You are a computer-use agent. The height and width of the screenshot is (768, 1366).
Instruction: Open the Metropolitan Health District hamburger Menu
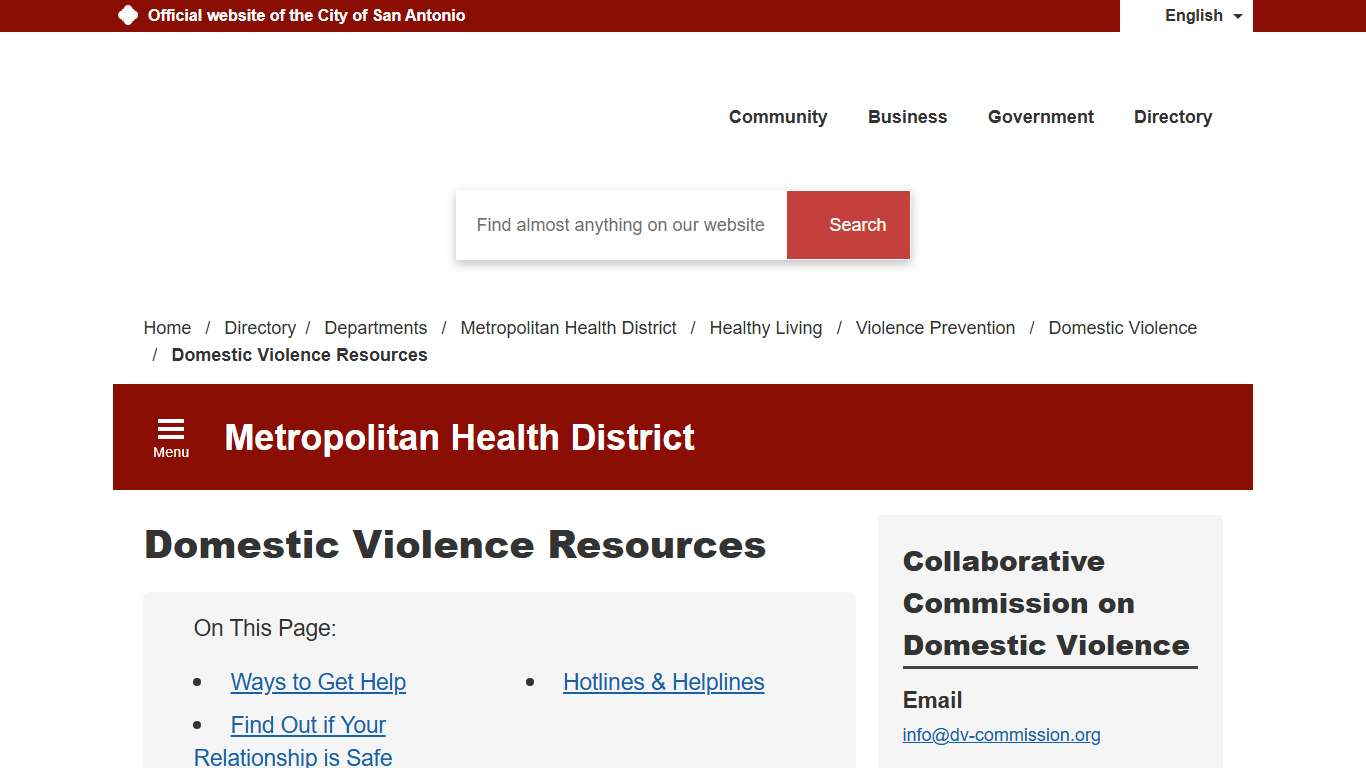[170, 435]
